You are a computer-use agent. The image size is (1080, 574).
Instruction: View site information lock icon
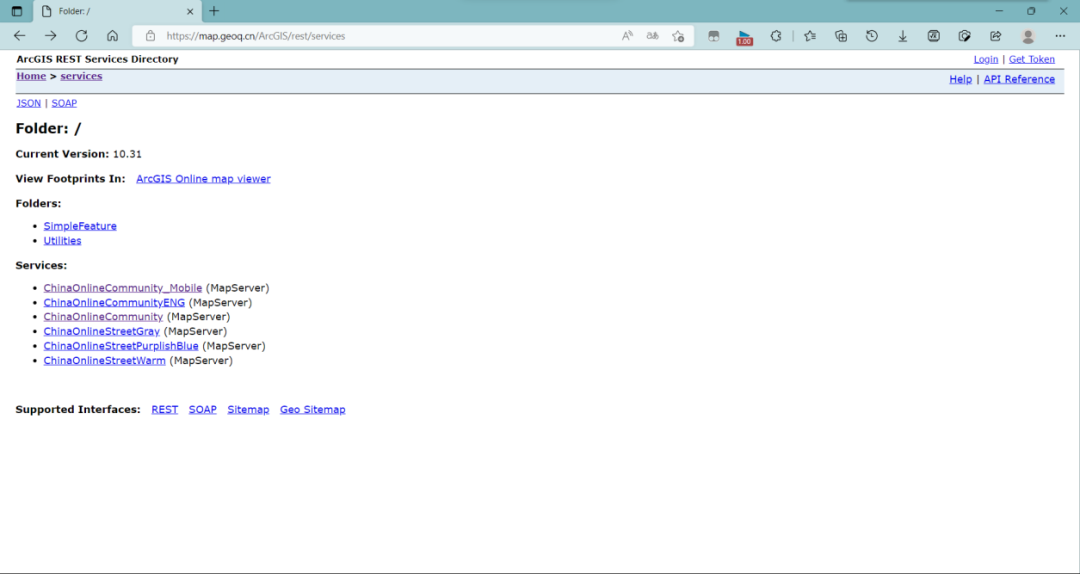tap(150, 36)
